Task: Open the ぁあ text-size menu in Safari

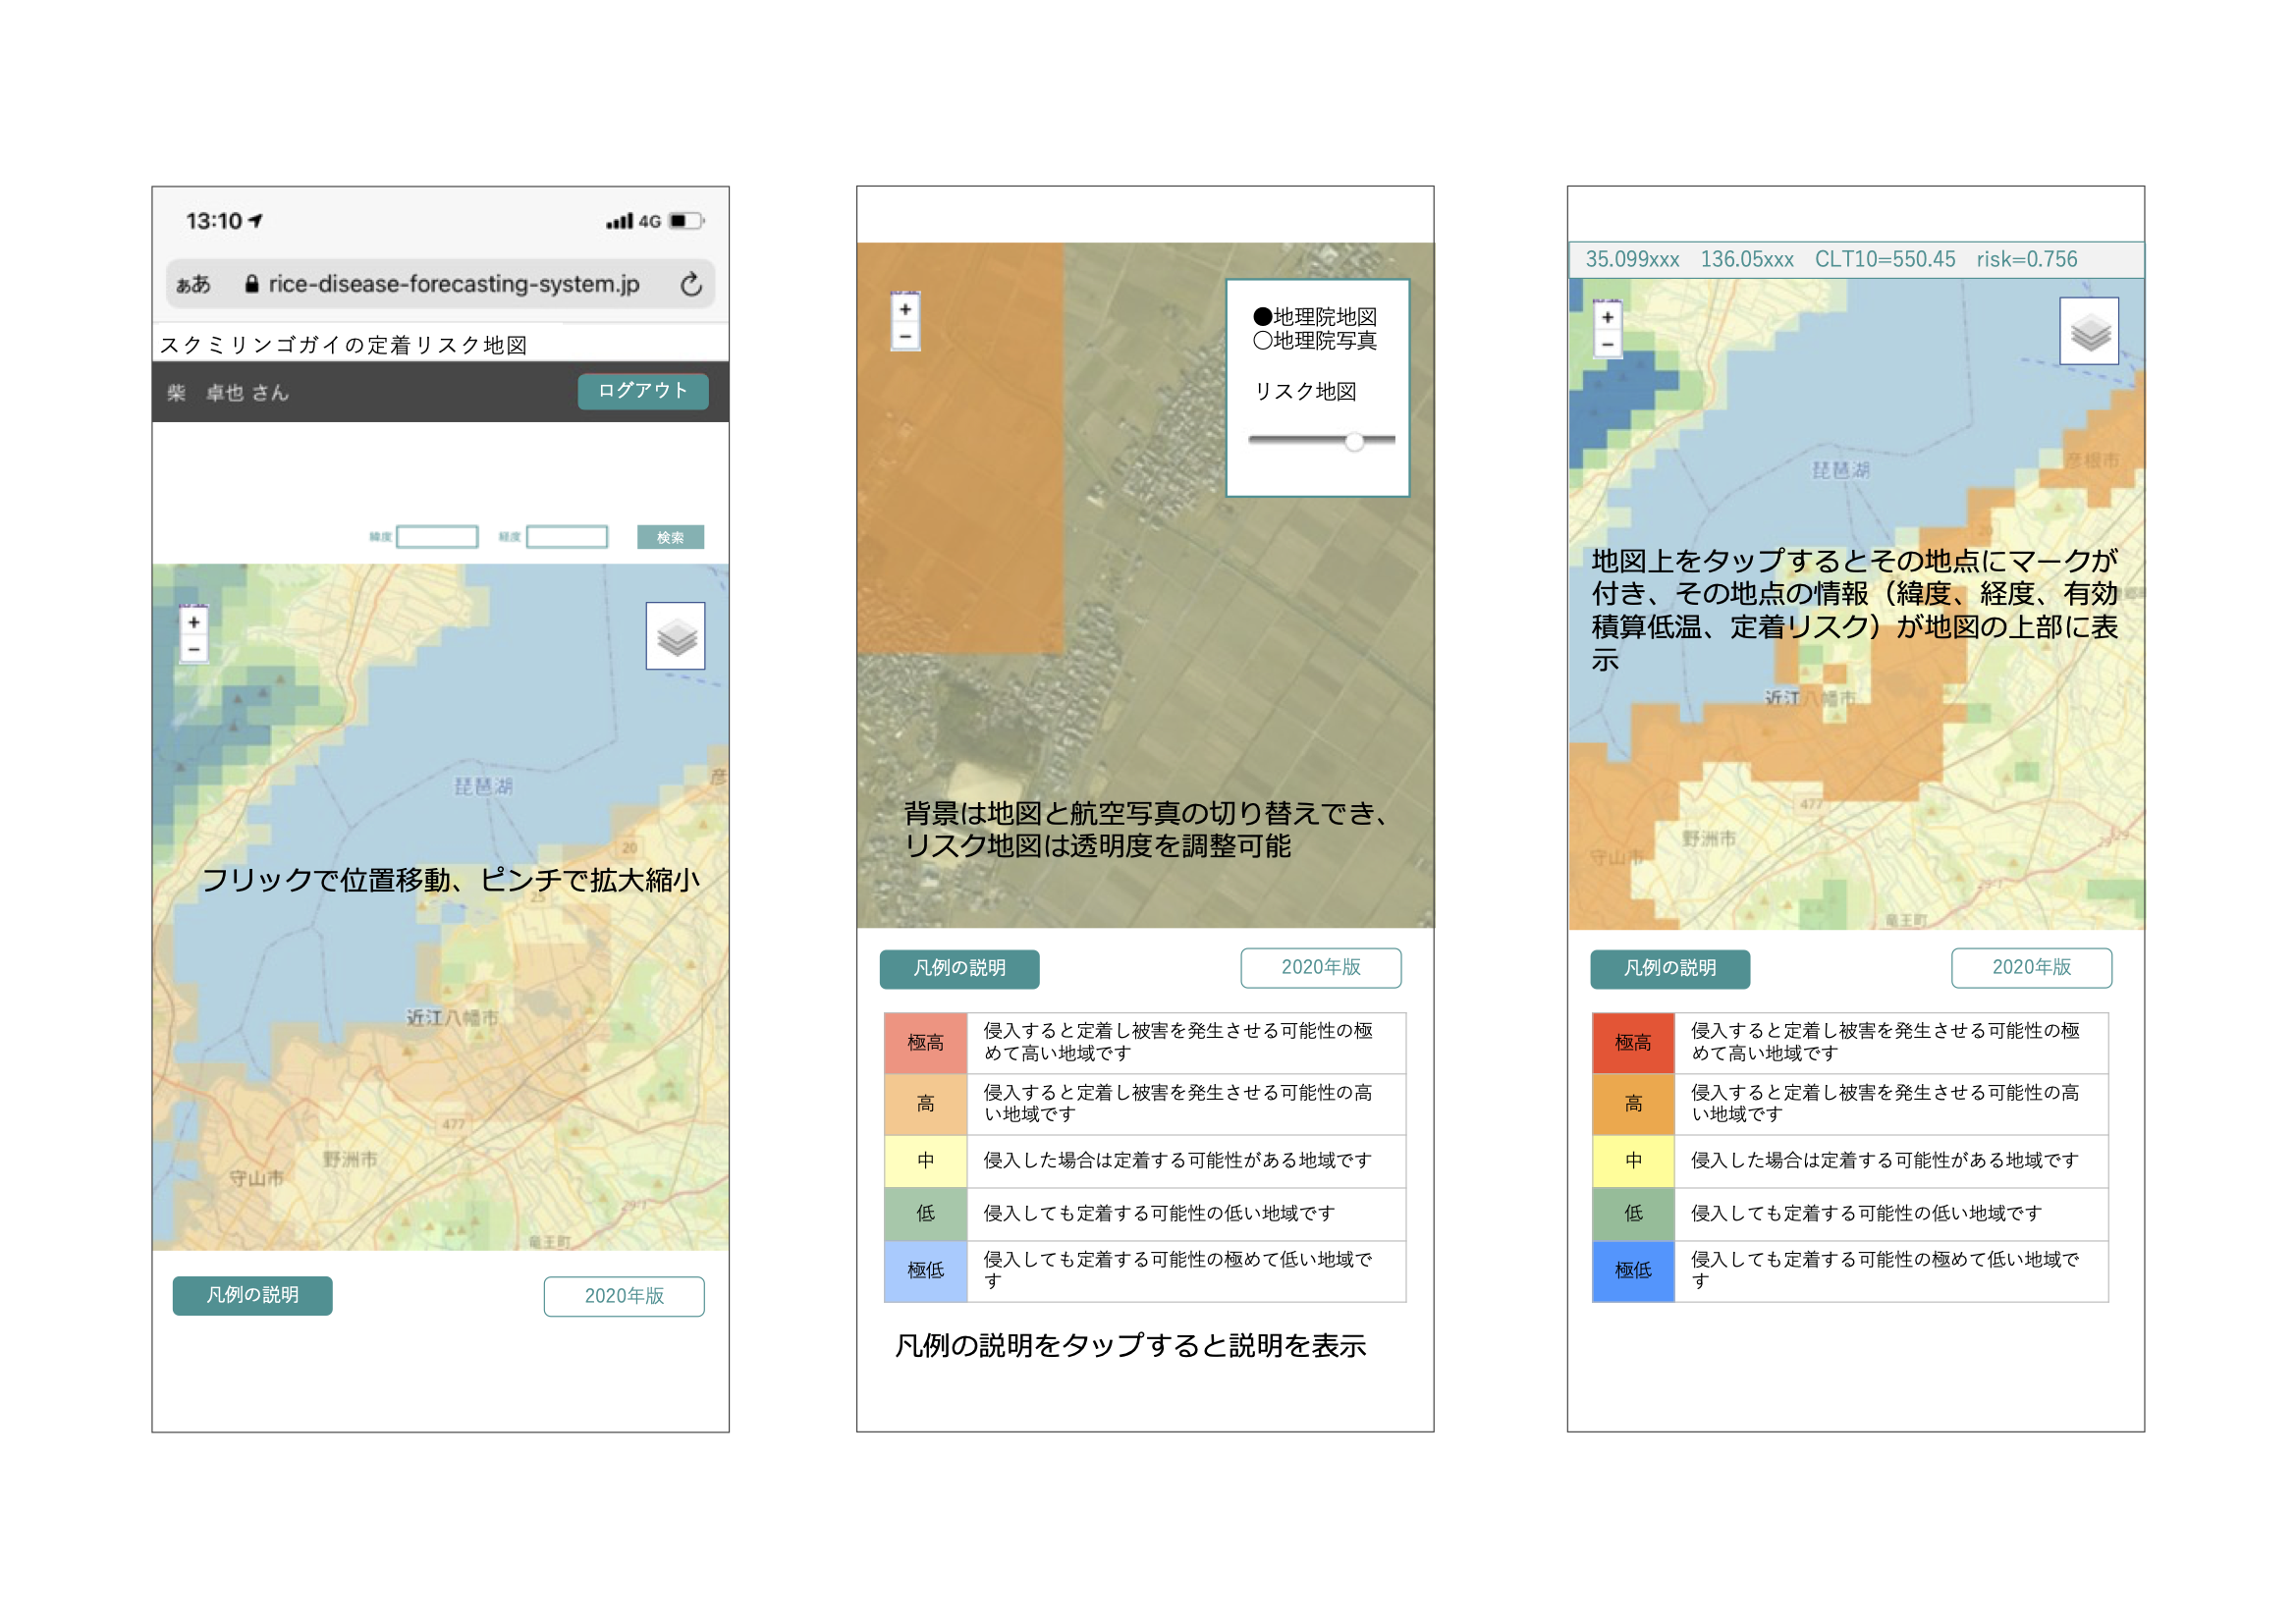Action: [x=196, y=285]
